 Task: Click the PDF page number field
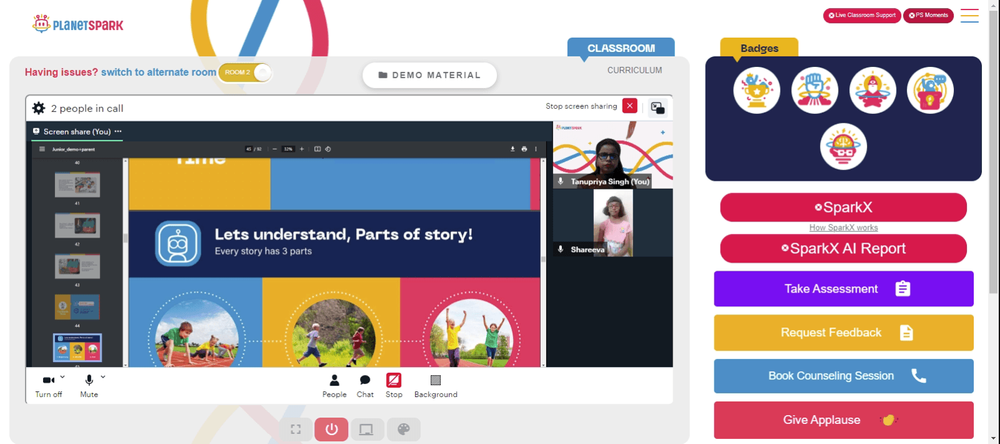249,149
